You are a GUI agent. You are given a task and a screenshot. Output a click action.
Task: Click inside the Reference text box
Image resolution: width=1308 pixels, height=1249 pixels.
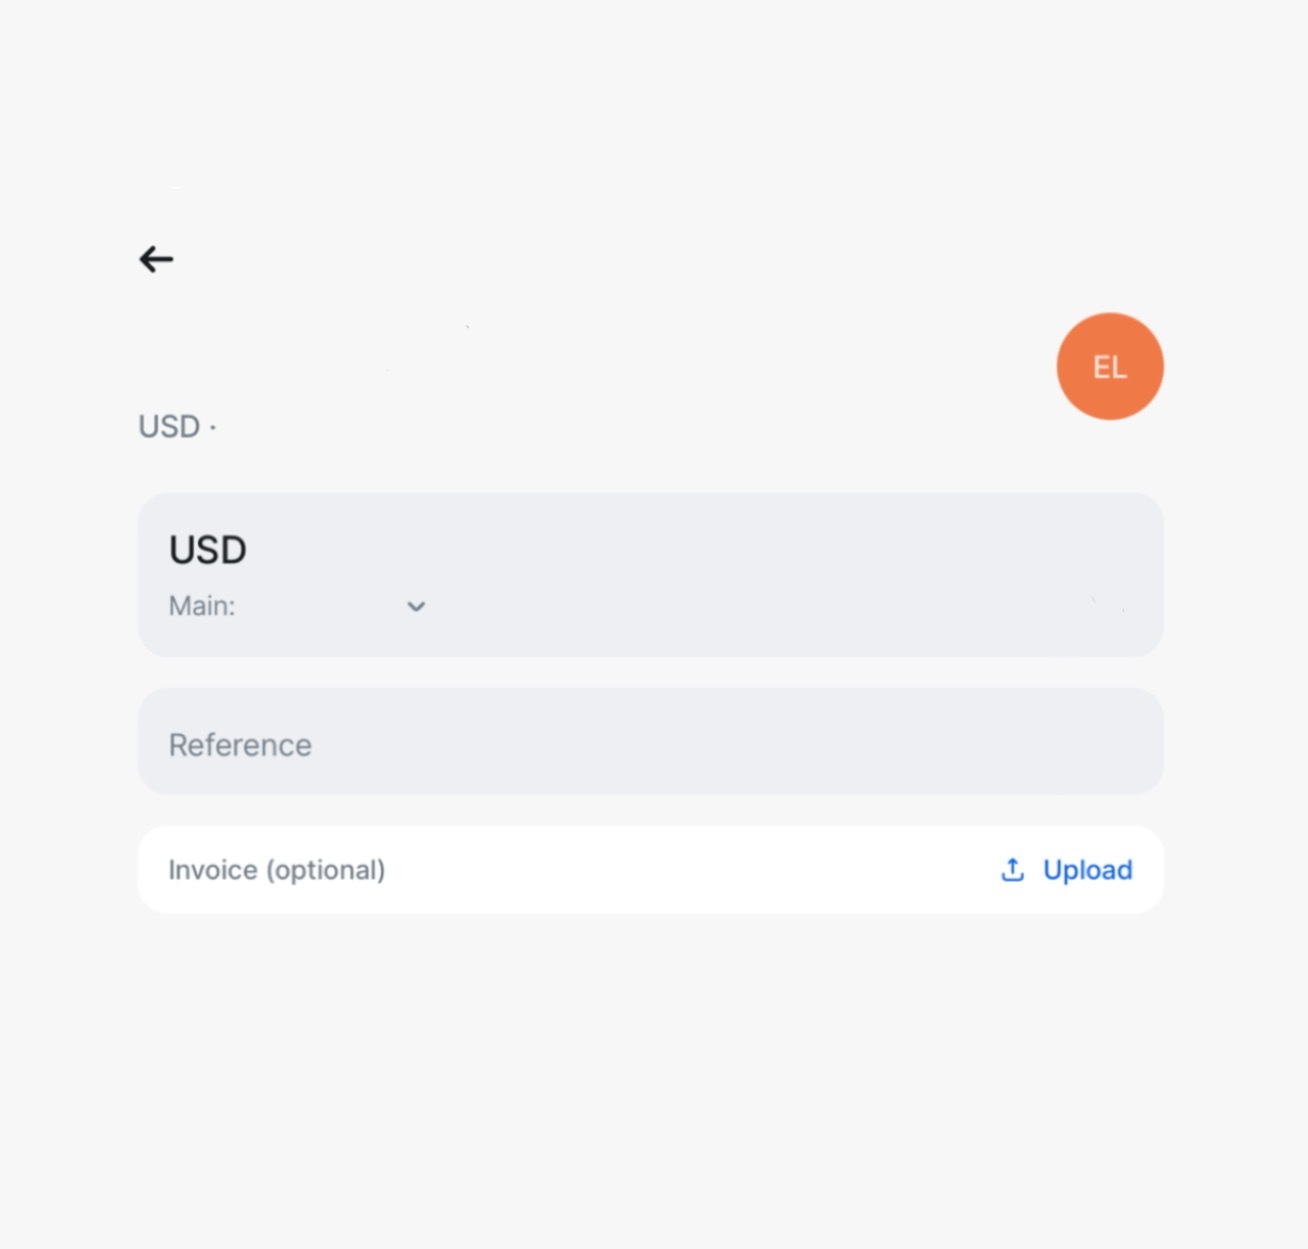pyautogui.click(x=650, y=742)
